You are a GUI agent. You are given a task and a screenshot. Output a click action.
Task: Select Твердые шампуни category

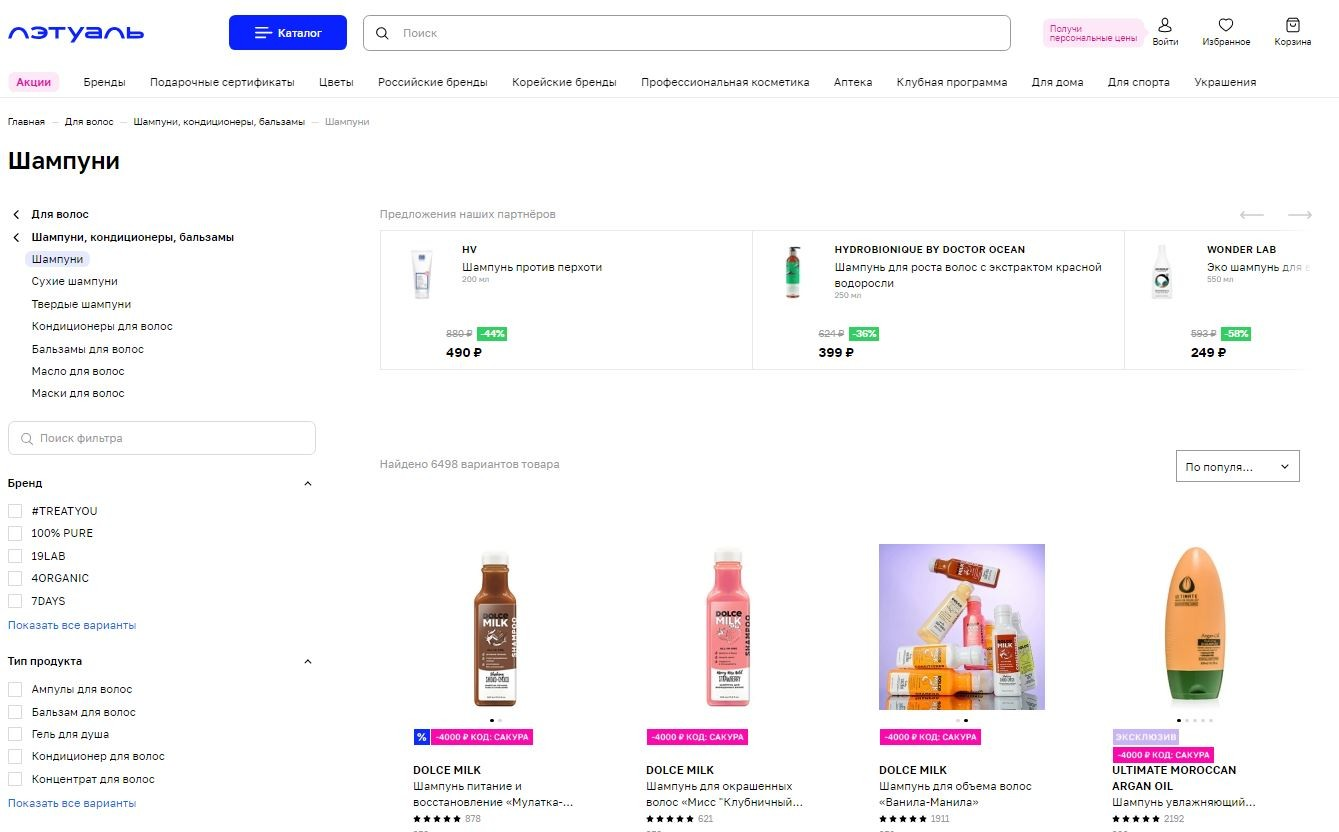click(x=81, y=304)
